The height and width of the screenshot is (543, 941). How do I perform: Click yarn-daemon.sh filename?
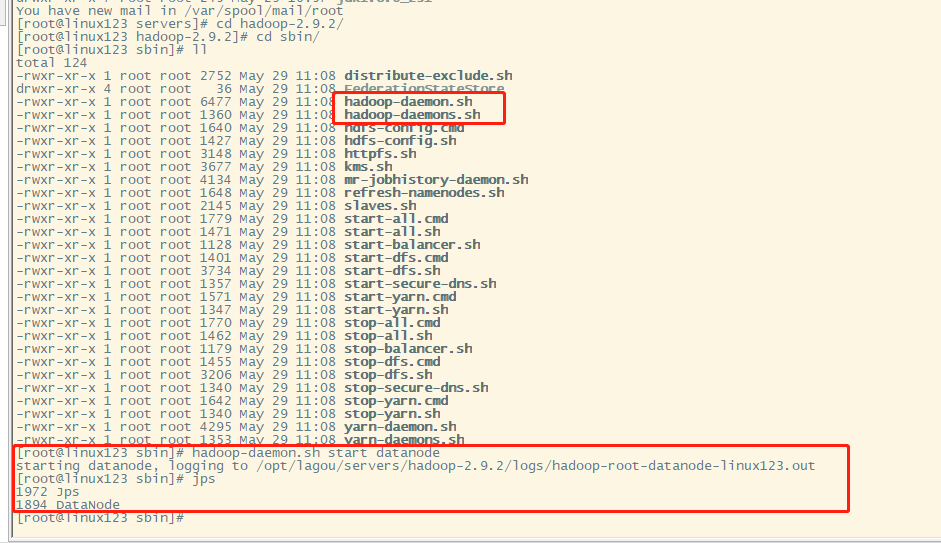400,427
